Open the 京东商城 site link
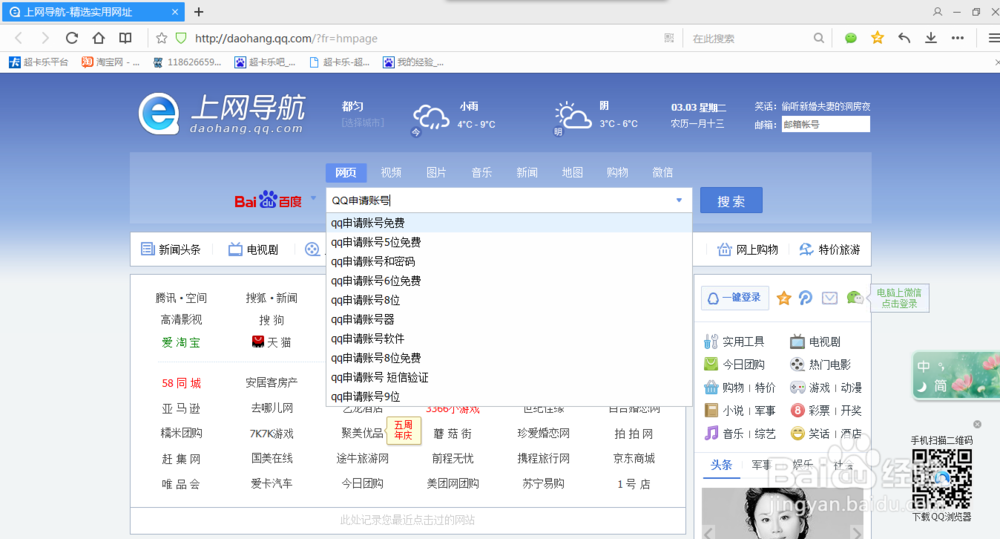1000x539 pixels. [x=634, y=458]
